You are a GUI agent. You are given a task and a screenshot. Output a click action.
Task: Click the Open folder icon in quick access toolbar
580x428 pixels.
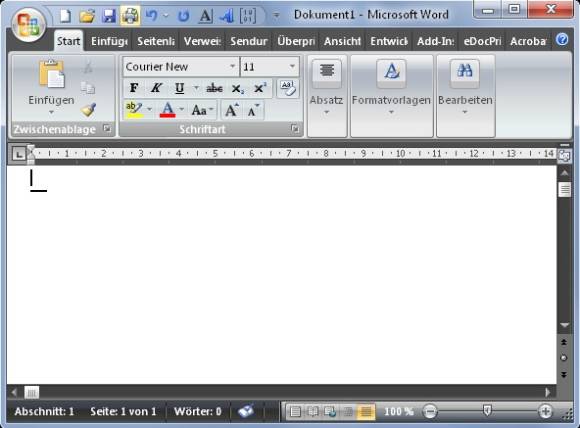click(87, 16)
